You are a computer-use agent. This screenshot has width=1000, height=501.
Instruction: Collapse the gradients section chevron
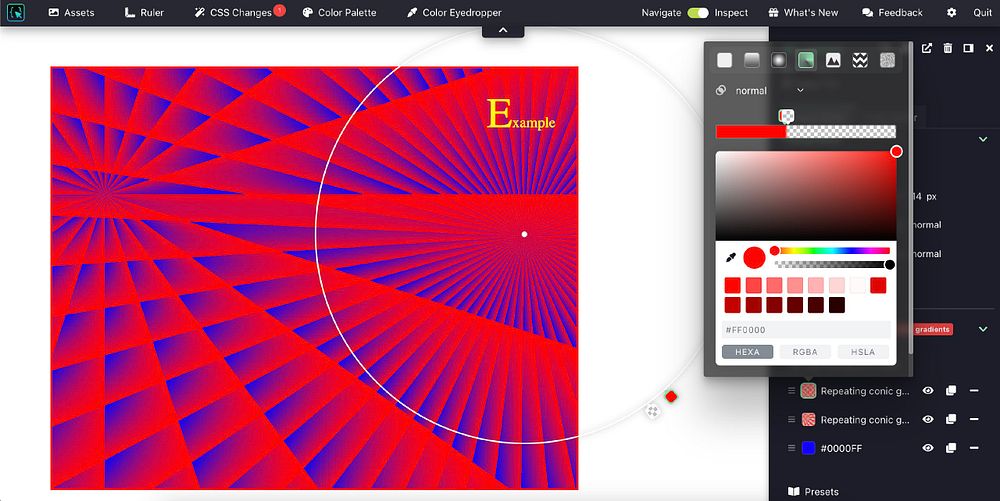pyautogui.click(x=983, y=330)
